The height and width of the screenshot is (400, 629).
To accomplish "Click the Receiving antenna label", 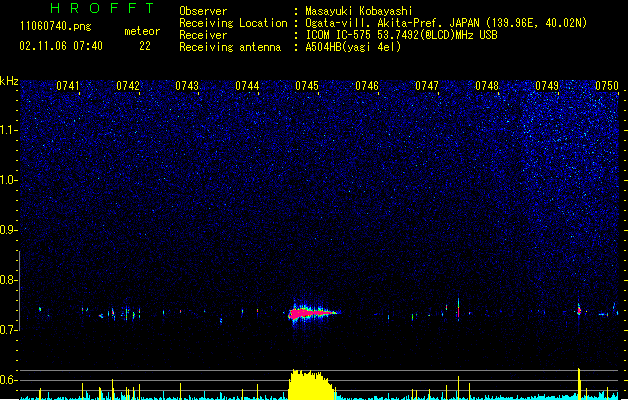I will [x=230, y=47].
